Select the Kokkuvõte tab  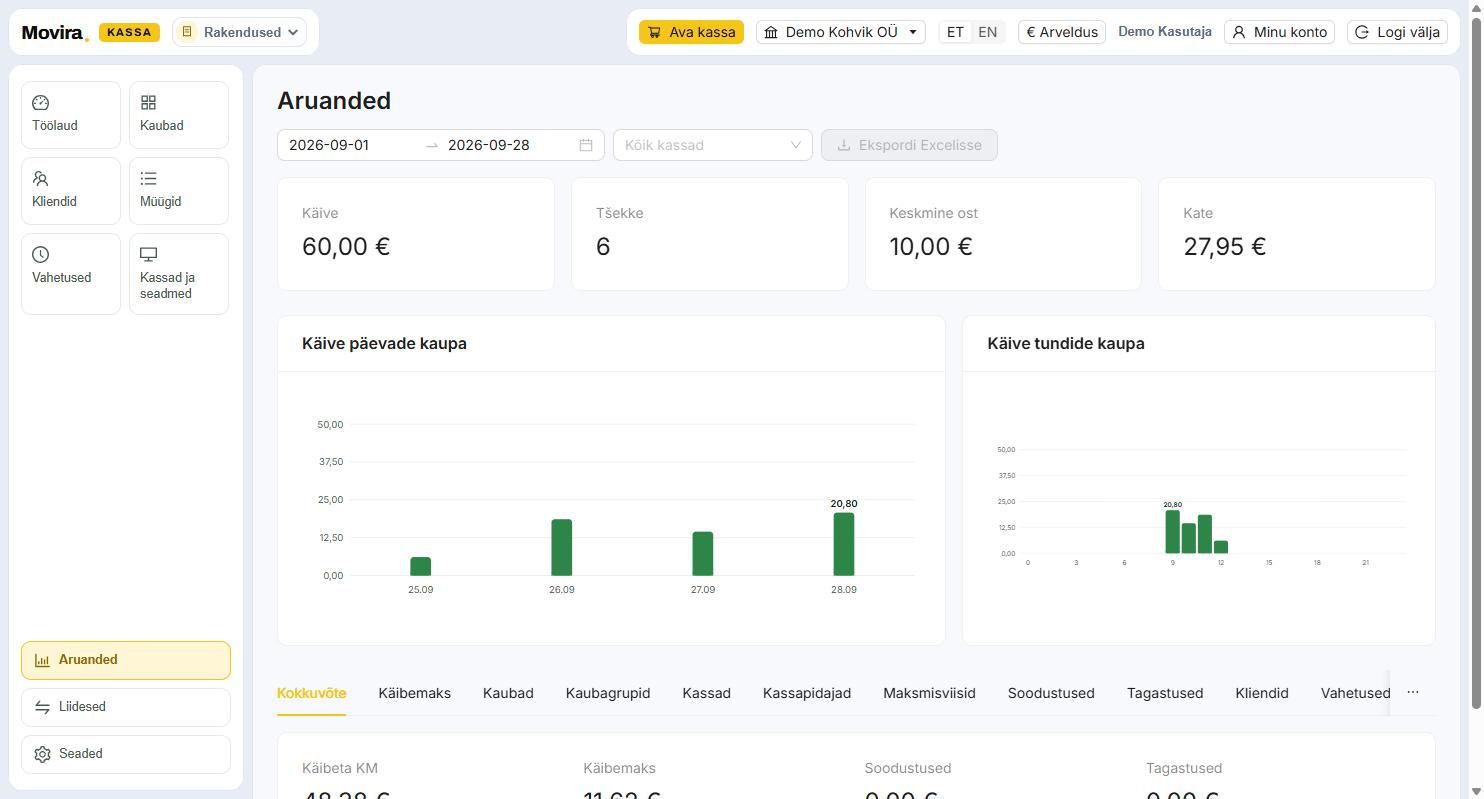click(x=312, y=693)
